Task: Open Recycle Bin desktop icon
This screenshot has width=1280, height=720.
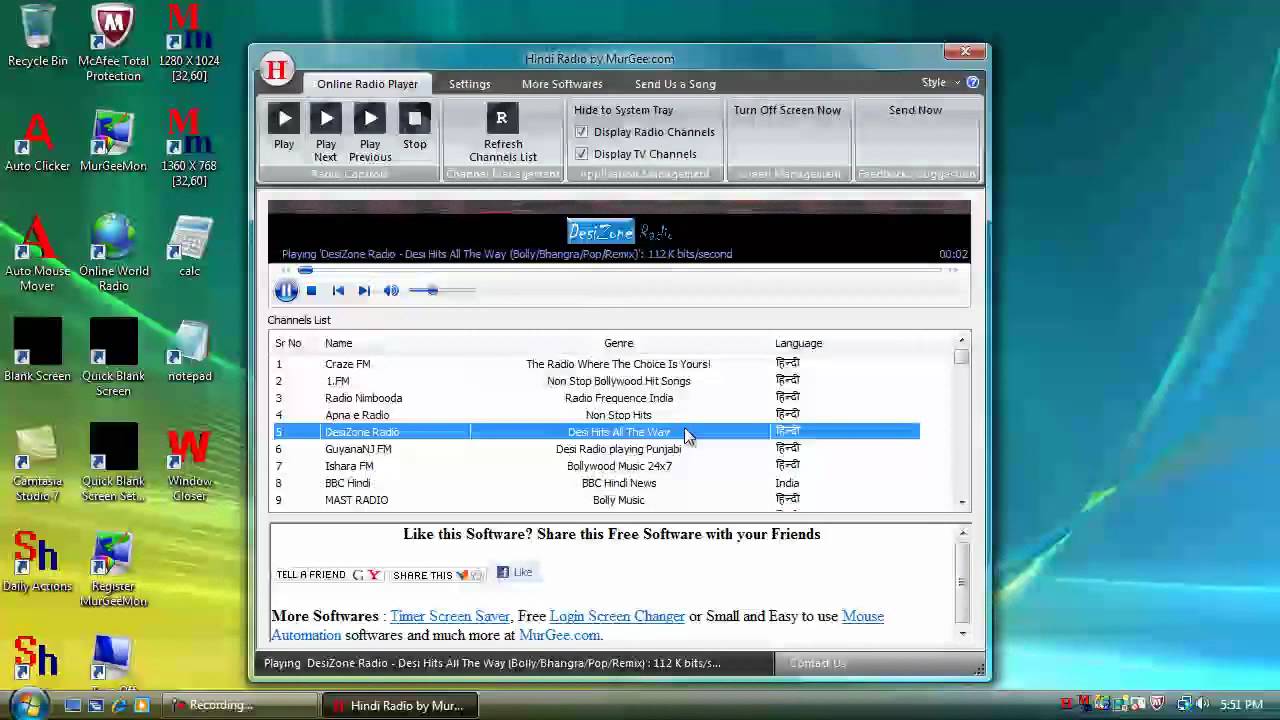Action: (x=38, y=36)
